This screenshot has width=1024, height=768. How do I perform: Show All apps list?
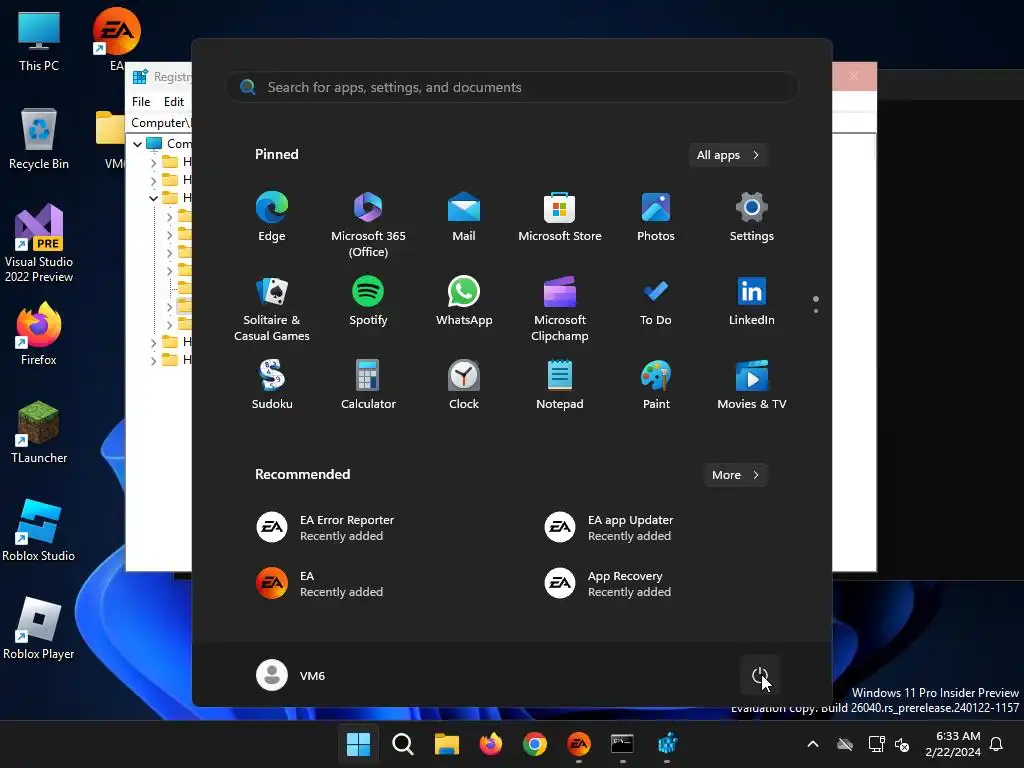pyautogui.click(x=728, y=155)
